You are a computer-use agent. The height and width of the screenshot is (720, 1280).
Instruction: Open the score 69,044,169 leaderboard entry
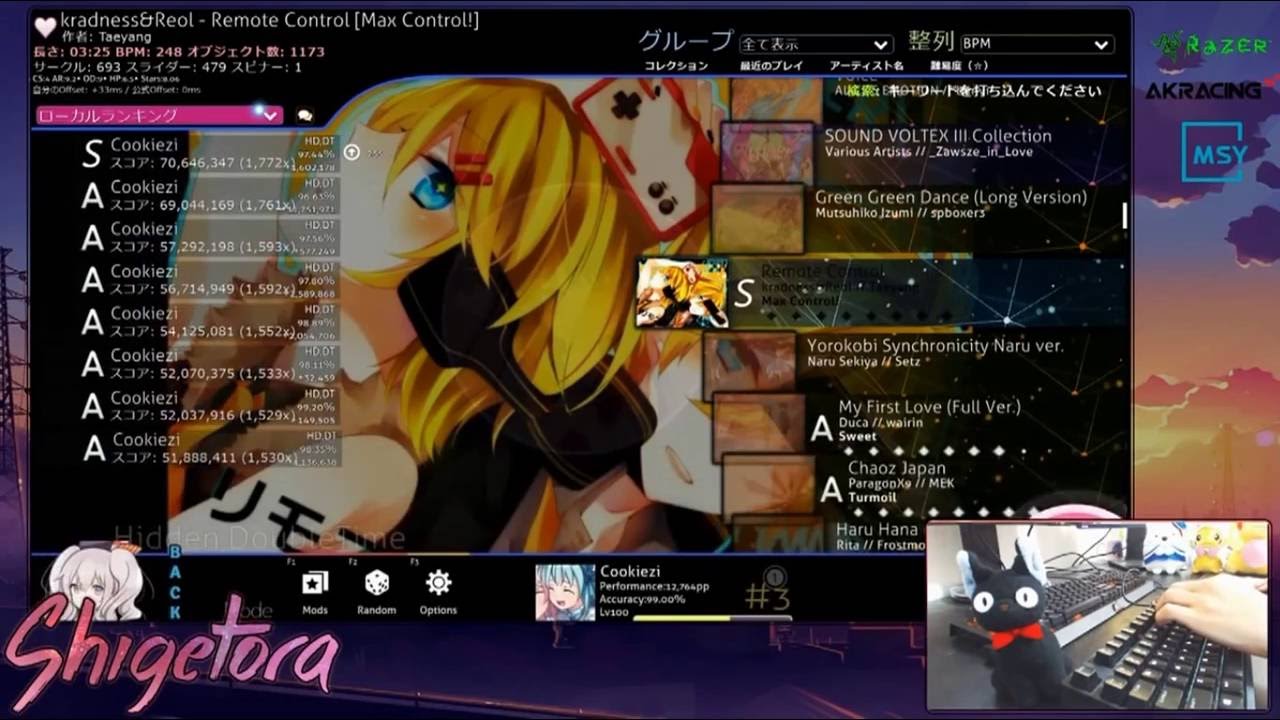pyautogui.click(x=208, y=195)
